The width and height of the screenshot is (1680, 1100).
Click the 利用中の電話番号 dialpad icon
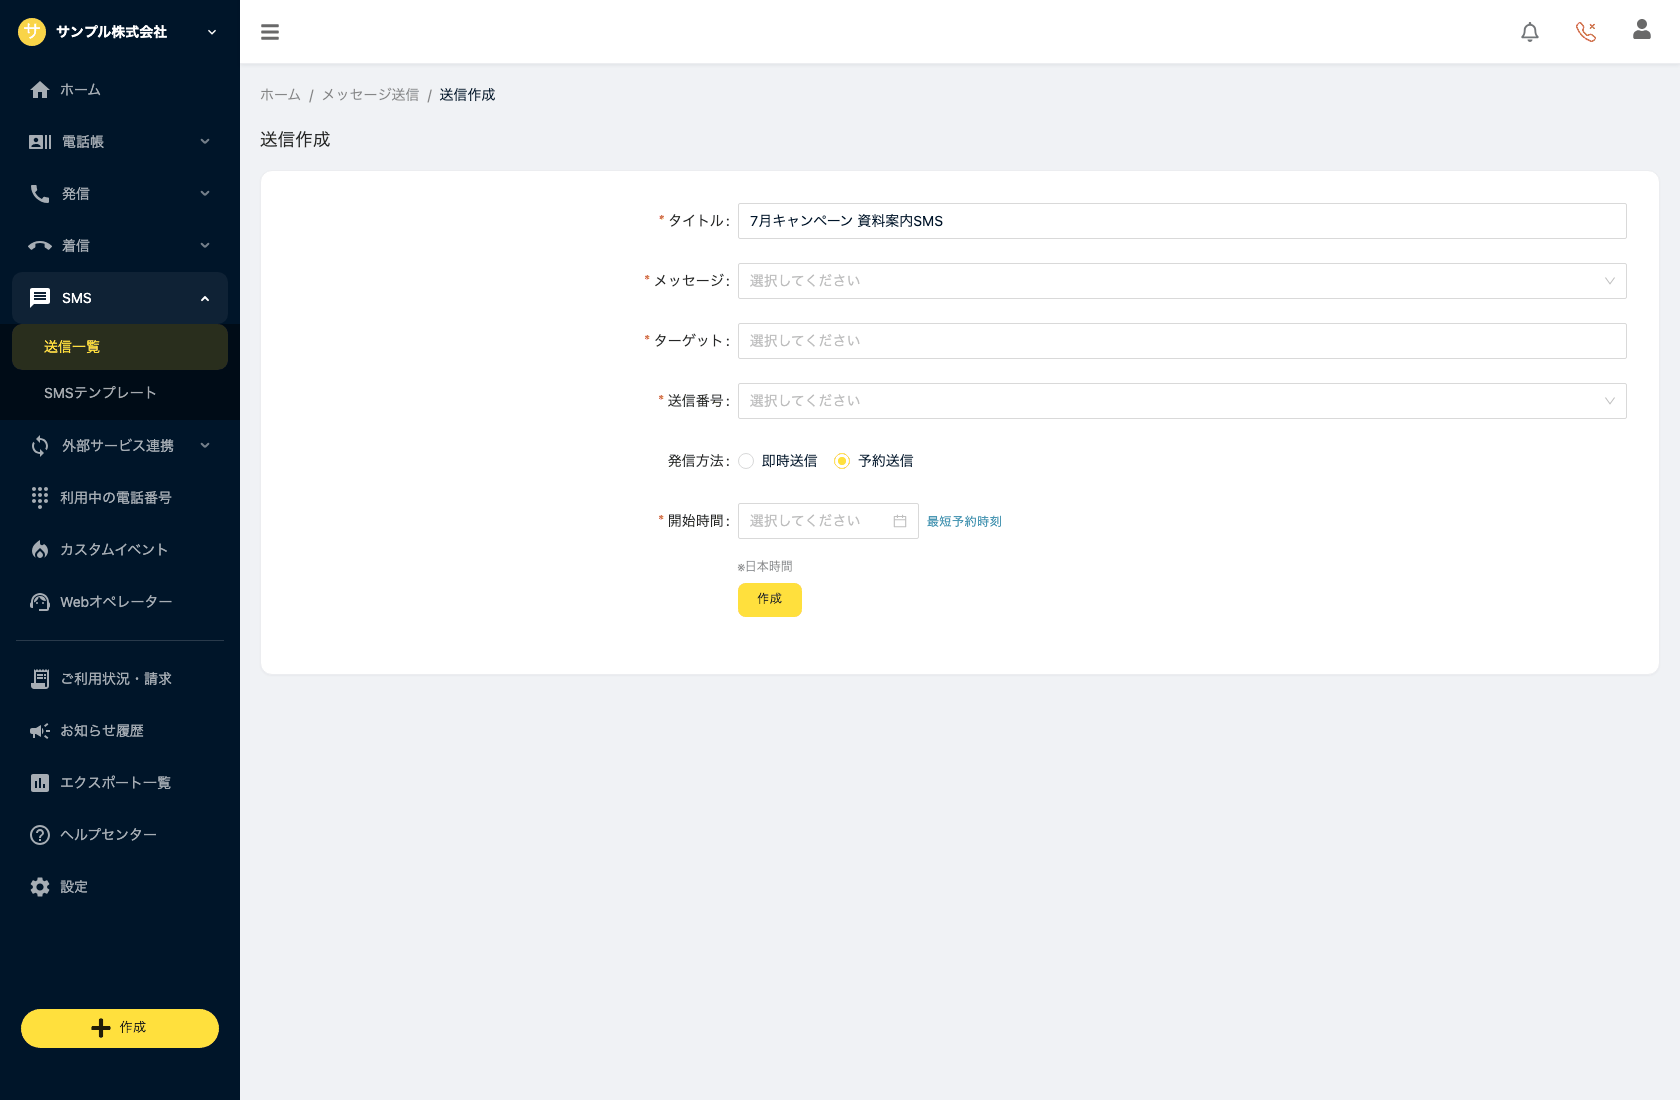point(40,498)
